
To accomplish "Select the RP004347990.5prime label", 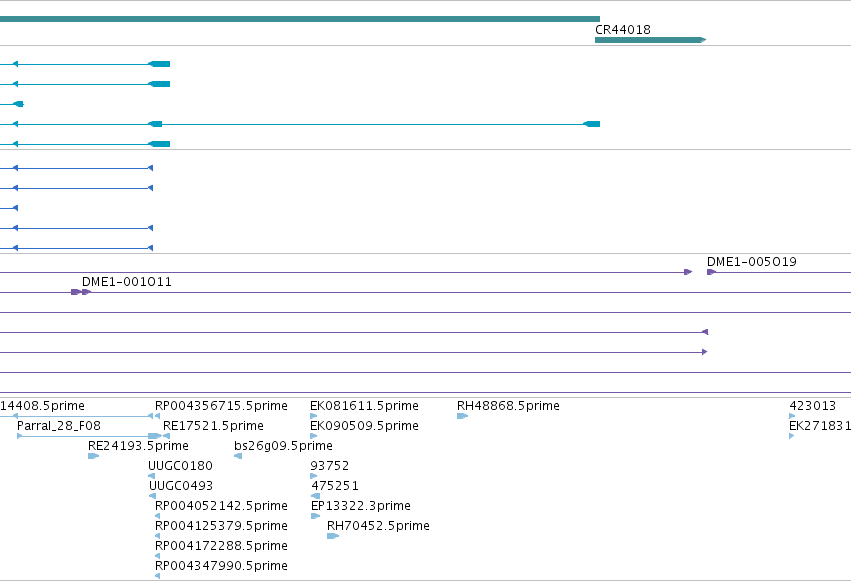I will tap(221, 566).
